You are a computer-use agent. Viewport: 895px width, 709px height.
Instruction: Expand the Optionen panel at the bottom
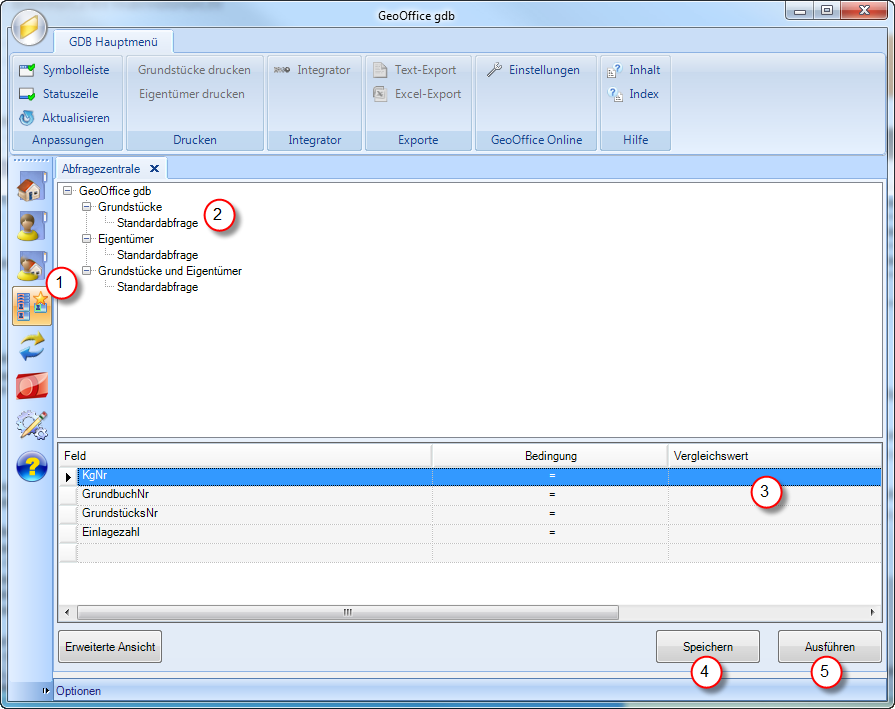click(47, 691)
